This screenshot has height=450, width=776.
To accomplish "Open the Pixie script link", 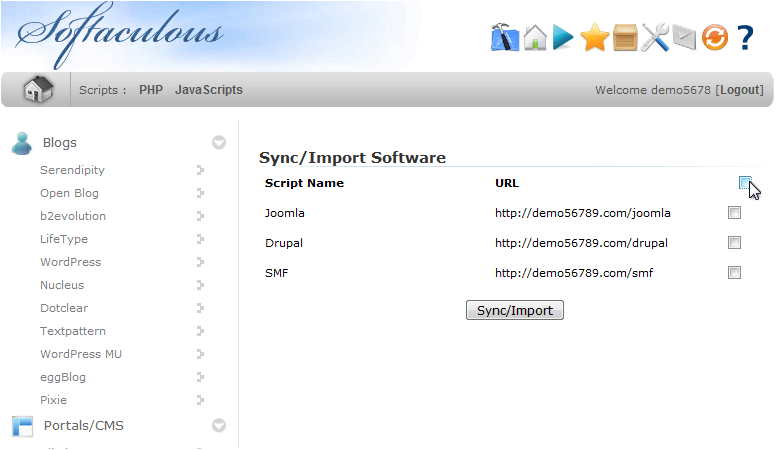I will tap(53, 400).
